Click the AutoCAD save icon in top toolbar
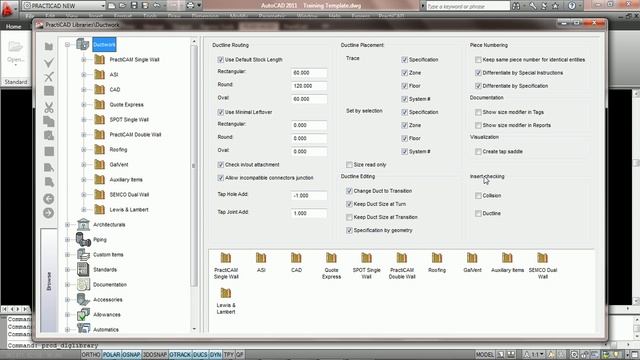This screenshot has height=360, width=640. 134,6
